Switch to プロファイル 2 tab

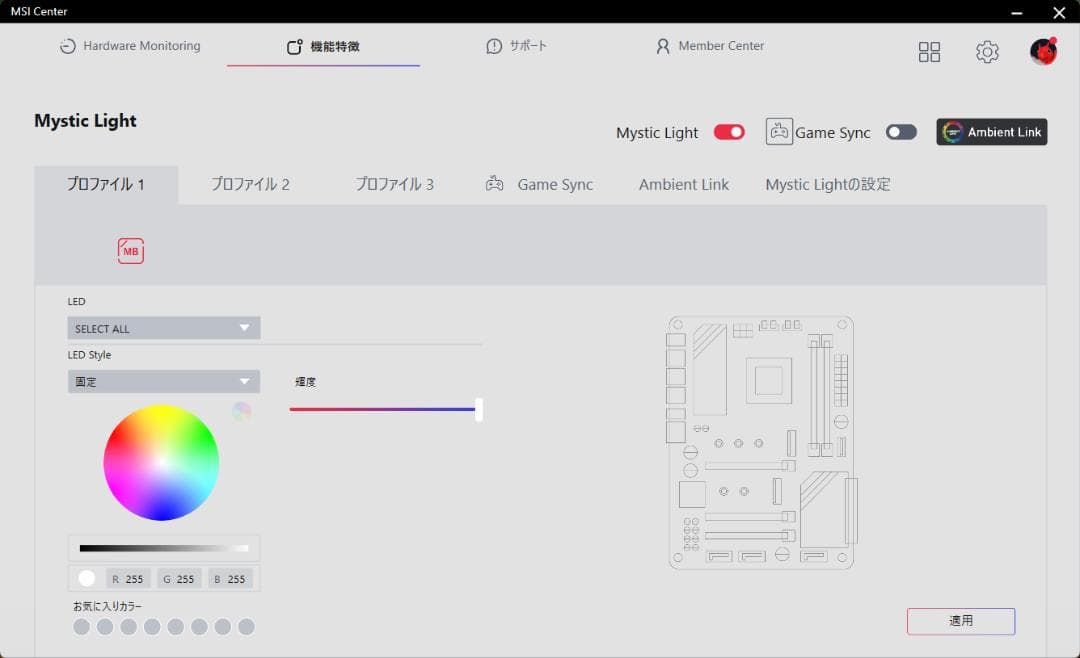click(x=250, y=184)
